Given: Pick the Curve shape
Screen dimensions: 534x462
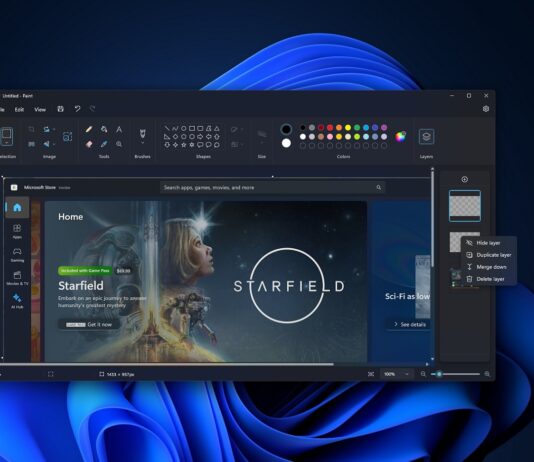Looking at the screenshot, I should 175,128.
